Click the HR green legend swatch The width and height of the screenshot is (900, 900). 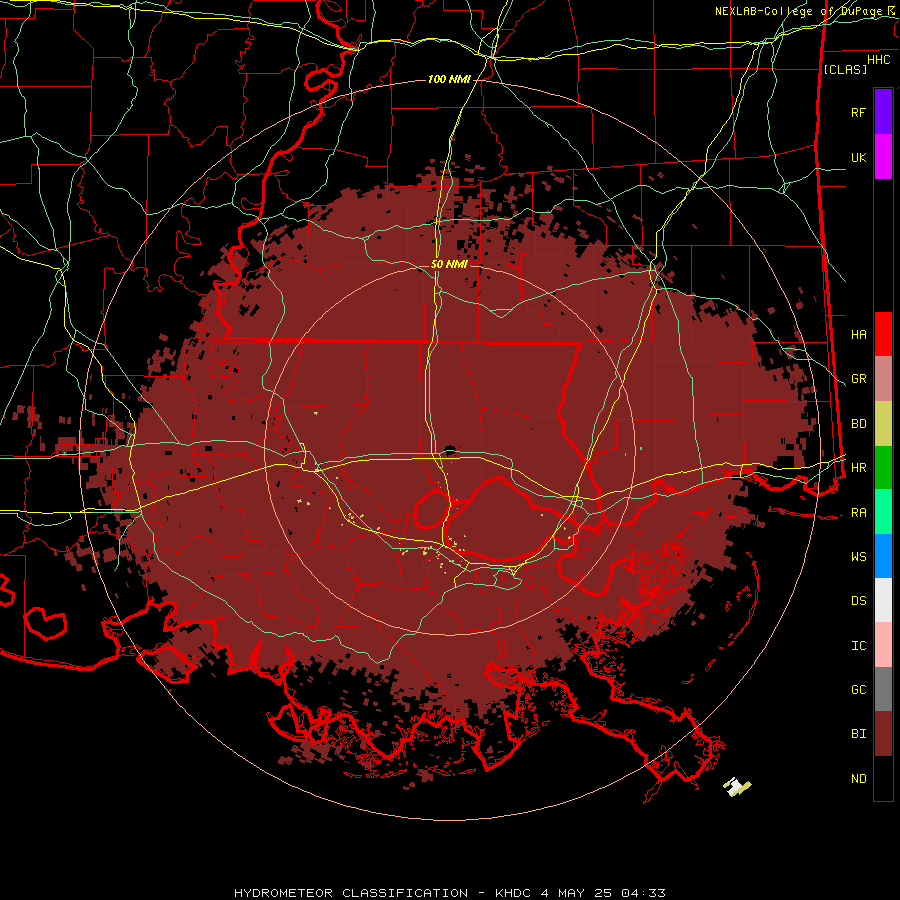click(x=883, y=467)
